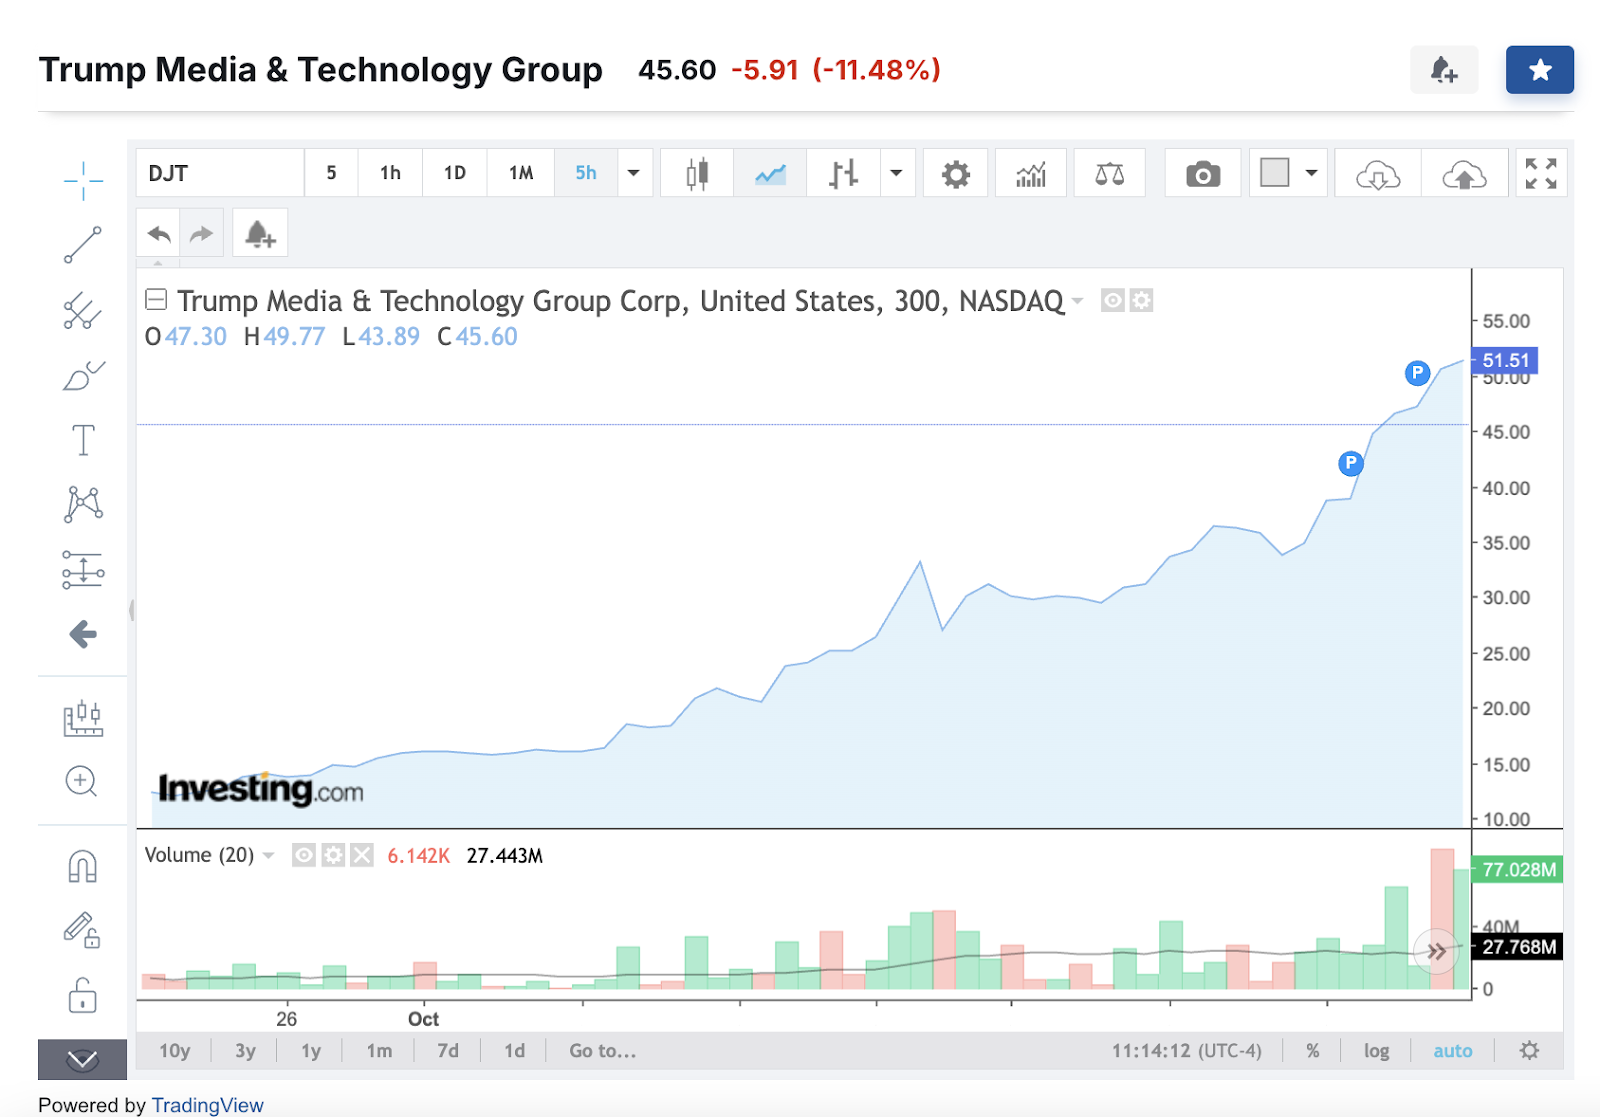Open the measure tool icon

pyautogui.click(x=83, y=718)
